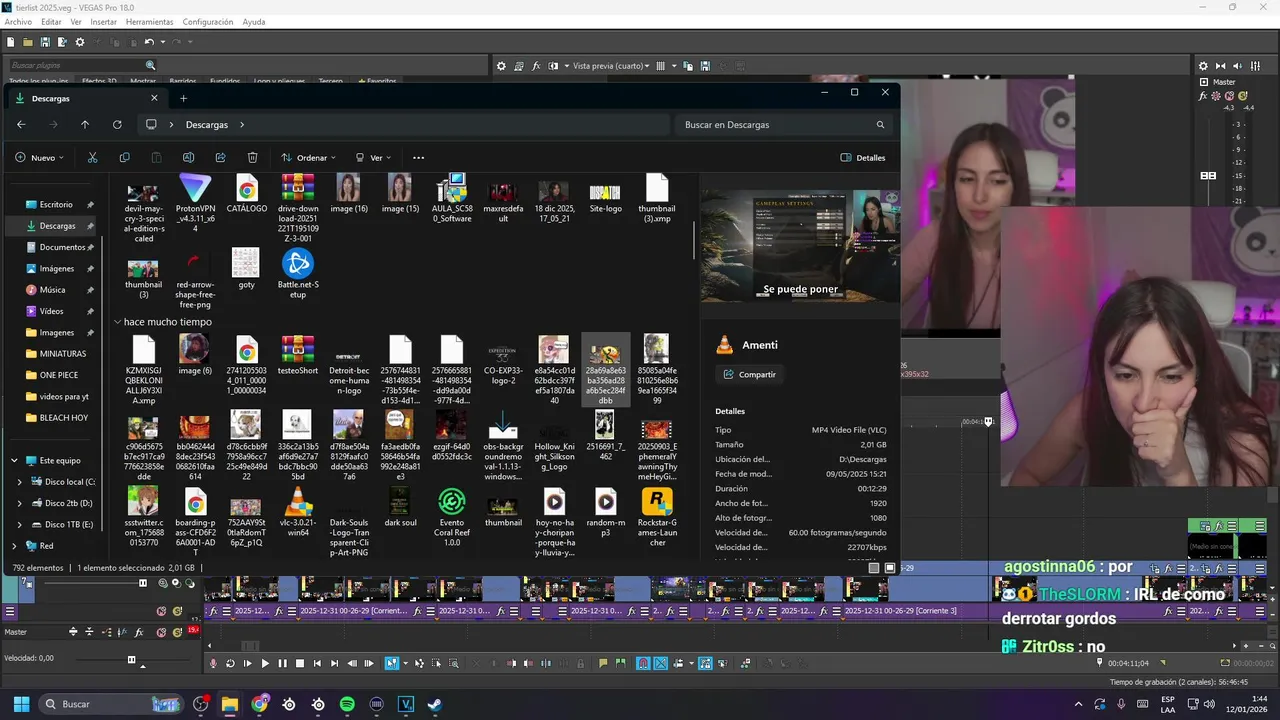Image resolution: width=1280 pixels, height=720 pixels.
Task: Click Nuevo button in Explorer
Action: [40, 158]
